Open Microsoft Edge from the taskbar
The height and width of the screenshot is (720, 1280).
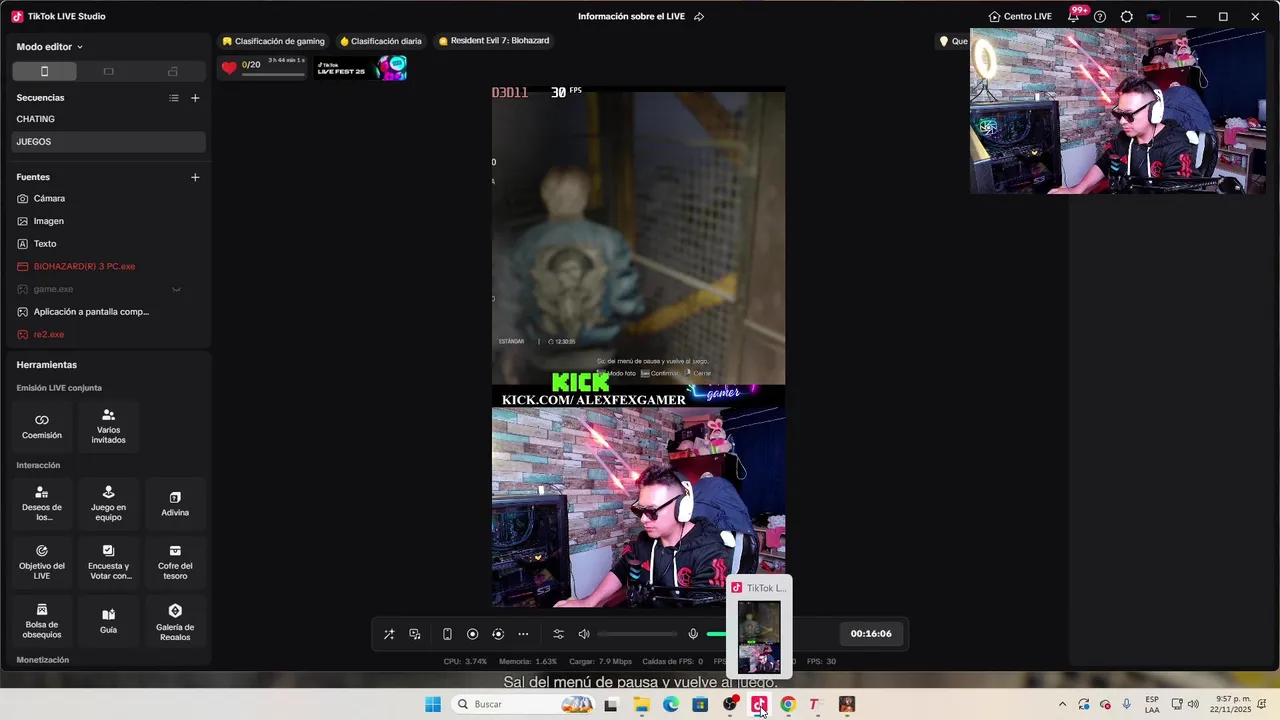coord(671,705)
